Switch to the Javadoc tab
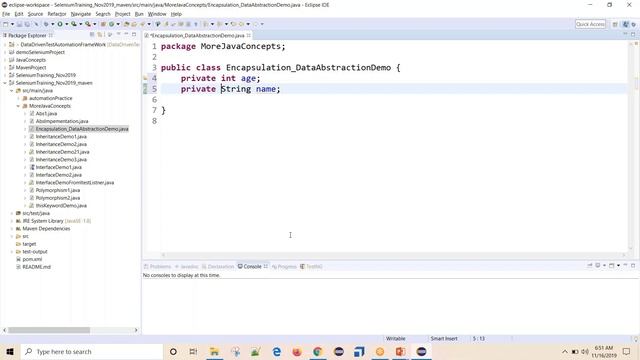Screen dimensions: 640x360 [x=187, y=267]
